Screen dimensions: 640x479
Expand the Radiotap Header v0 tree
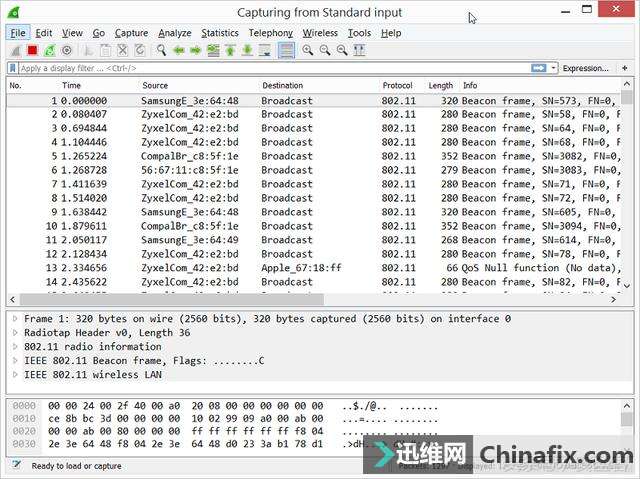[x=15, y=333]
